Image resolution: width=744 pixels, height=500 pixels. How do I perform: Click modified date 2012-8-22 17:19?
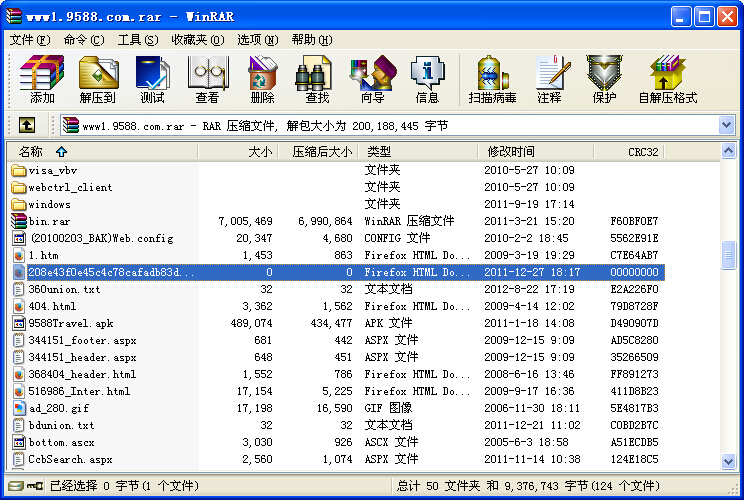529,289
